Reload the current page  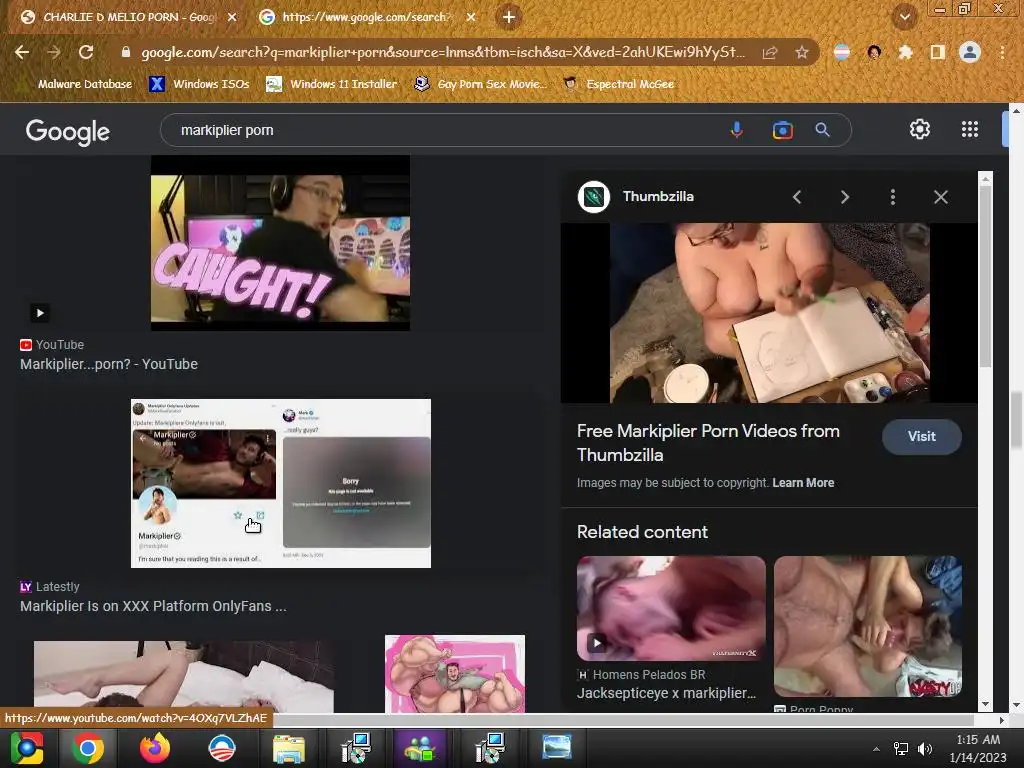tap(86, 52)
